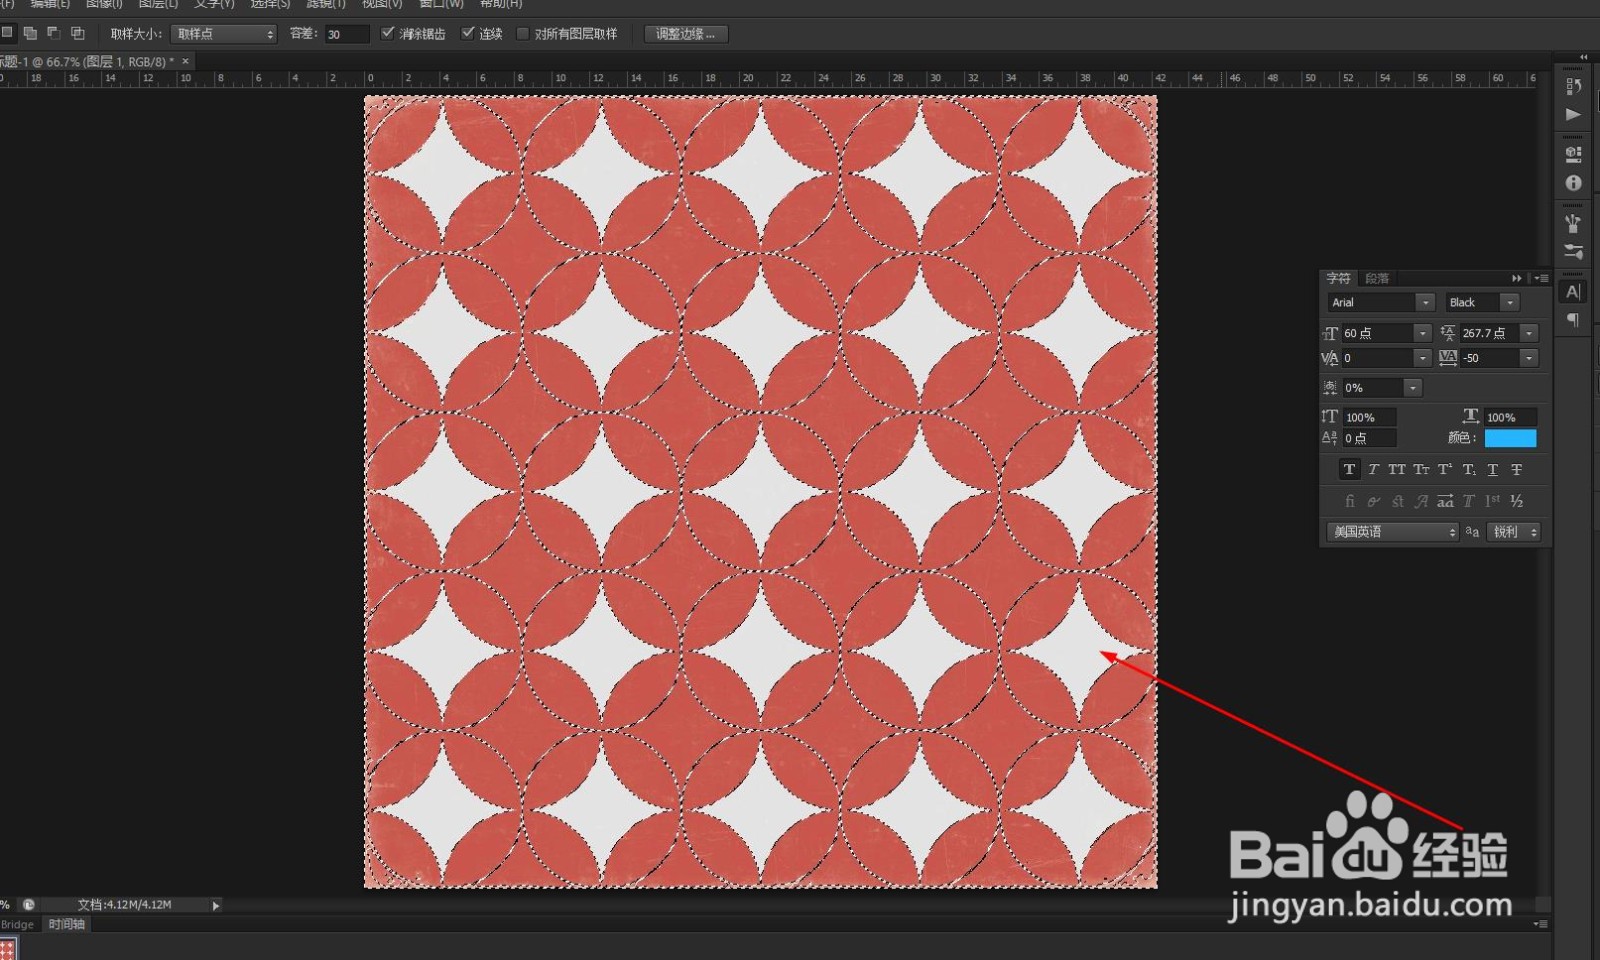
Task: Open the tracking dropdown showing -50
Action: point(1529,358)
